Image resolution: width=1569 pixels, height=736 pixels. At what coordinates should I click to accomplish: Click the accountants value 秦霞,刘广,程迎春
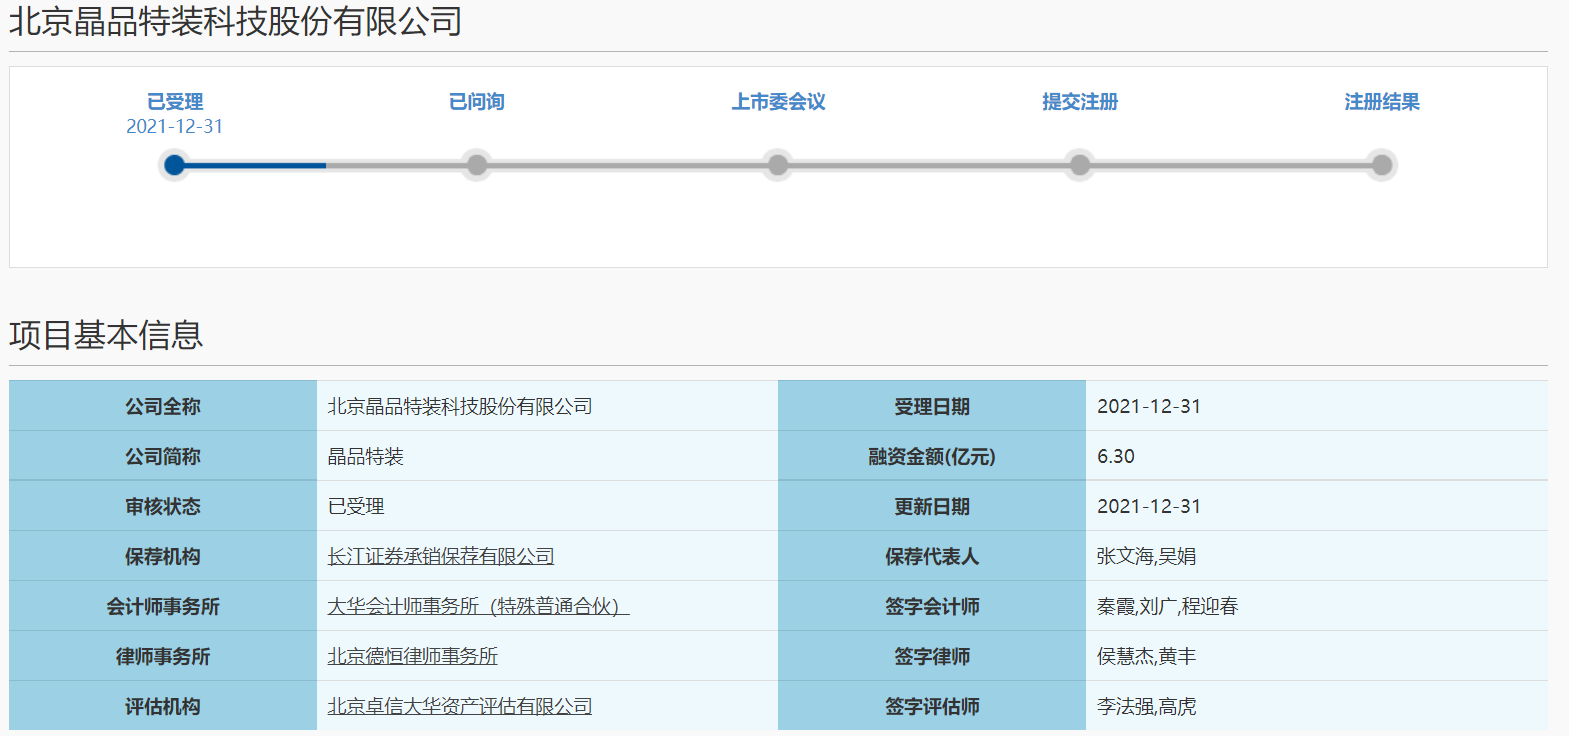(x=1168, y=606)
